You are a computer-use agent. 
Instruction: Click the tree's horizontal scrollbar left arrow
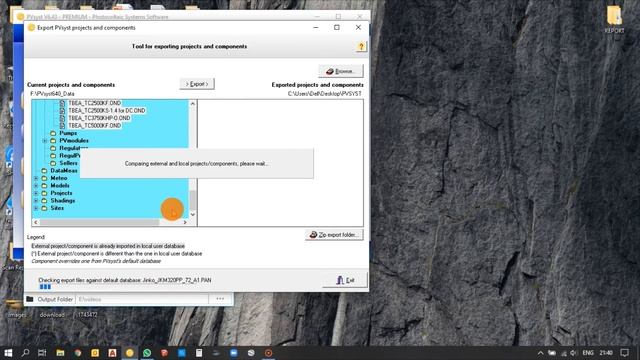coord(36,222)
